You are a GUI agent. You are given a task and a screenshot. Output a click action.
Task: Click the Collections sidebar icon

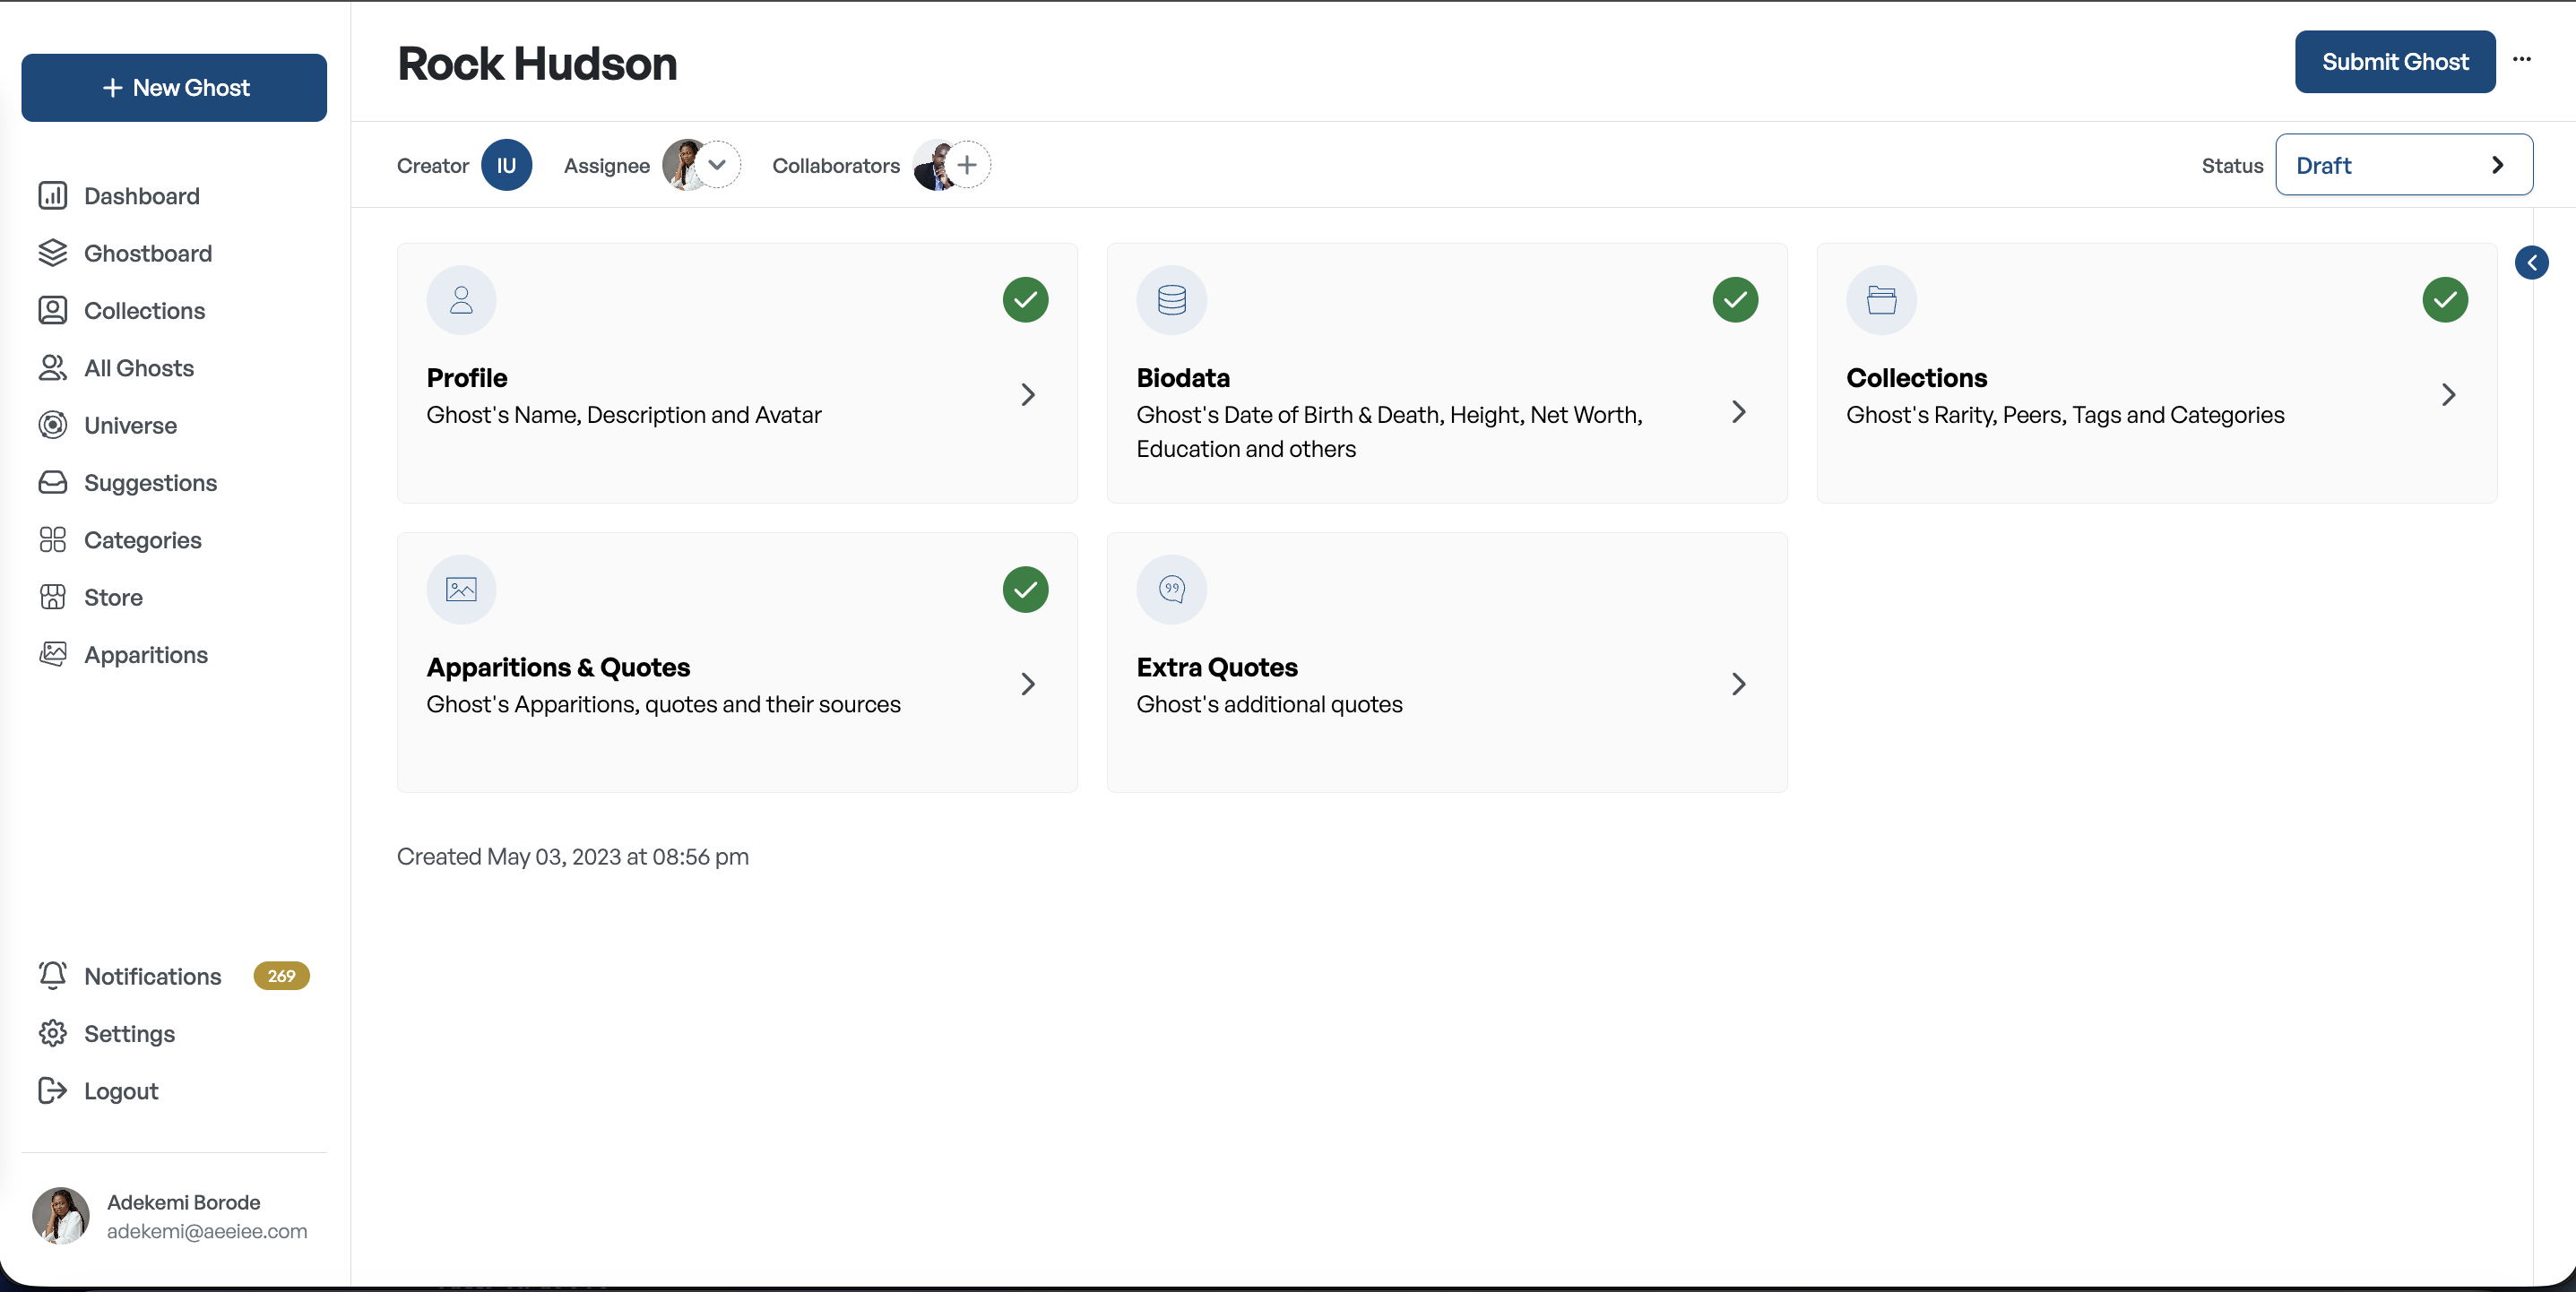point(53,310)
